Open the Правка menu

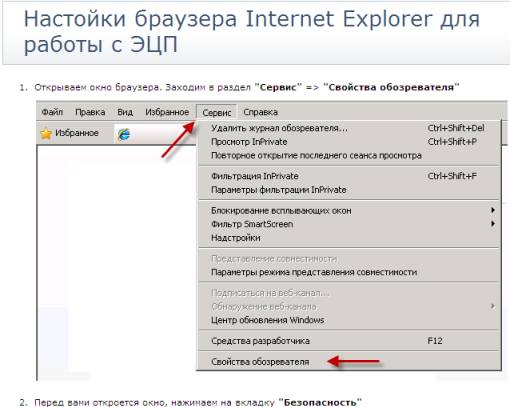pos(90,112)
